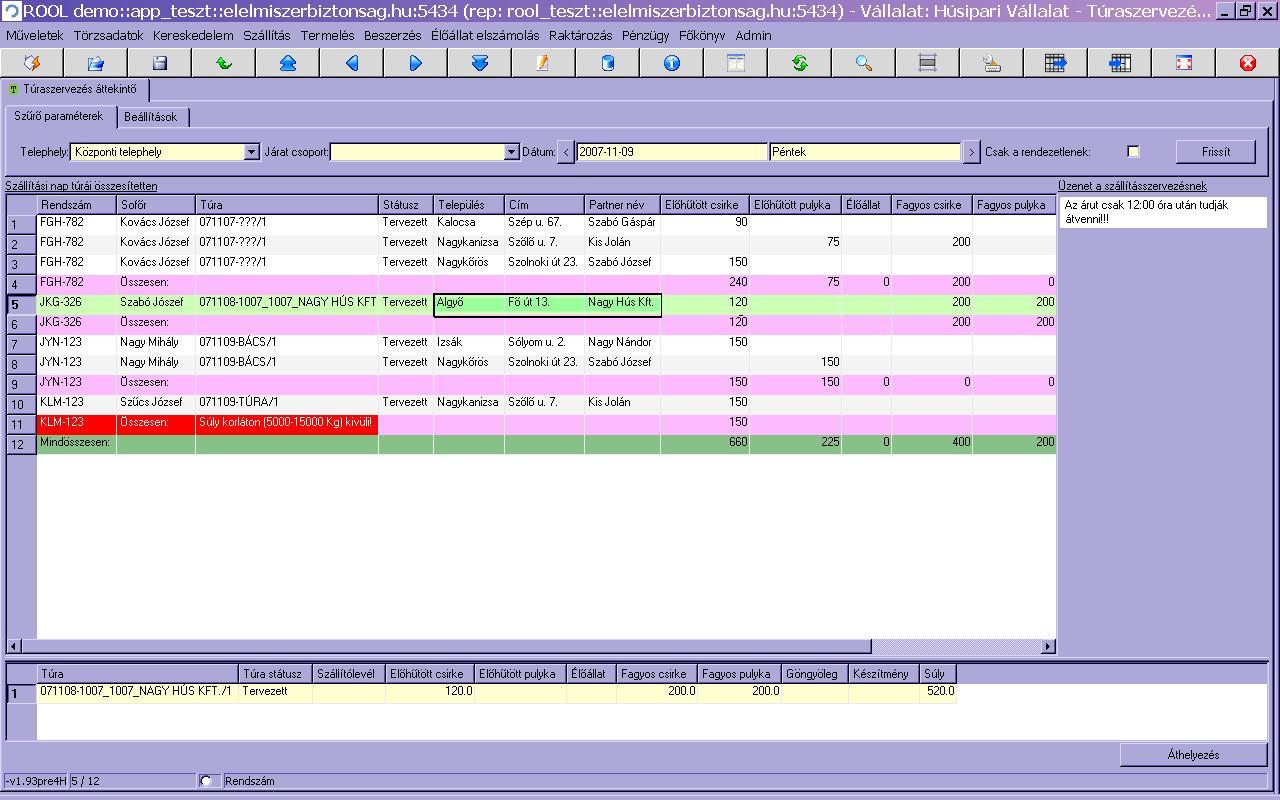Go to next date with right arrow
The image size is (1280, 800).
pyautogui.click(x=971, y=152)
